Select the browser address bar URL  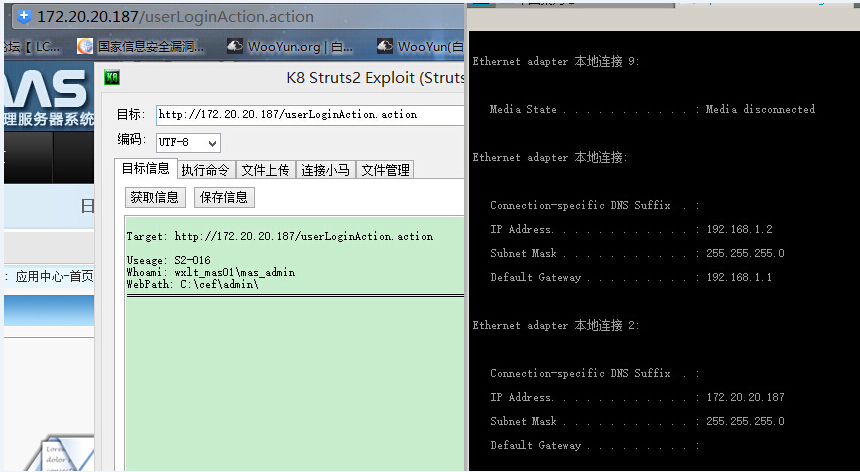pos(176,16)
